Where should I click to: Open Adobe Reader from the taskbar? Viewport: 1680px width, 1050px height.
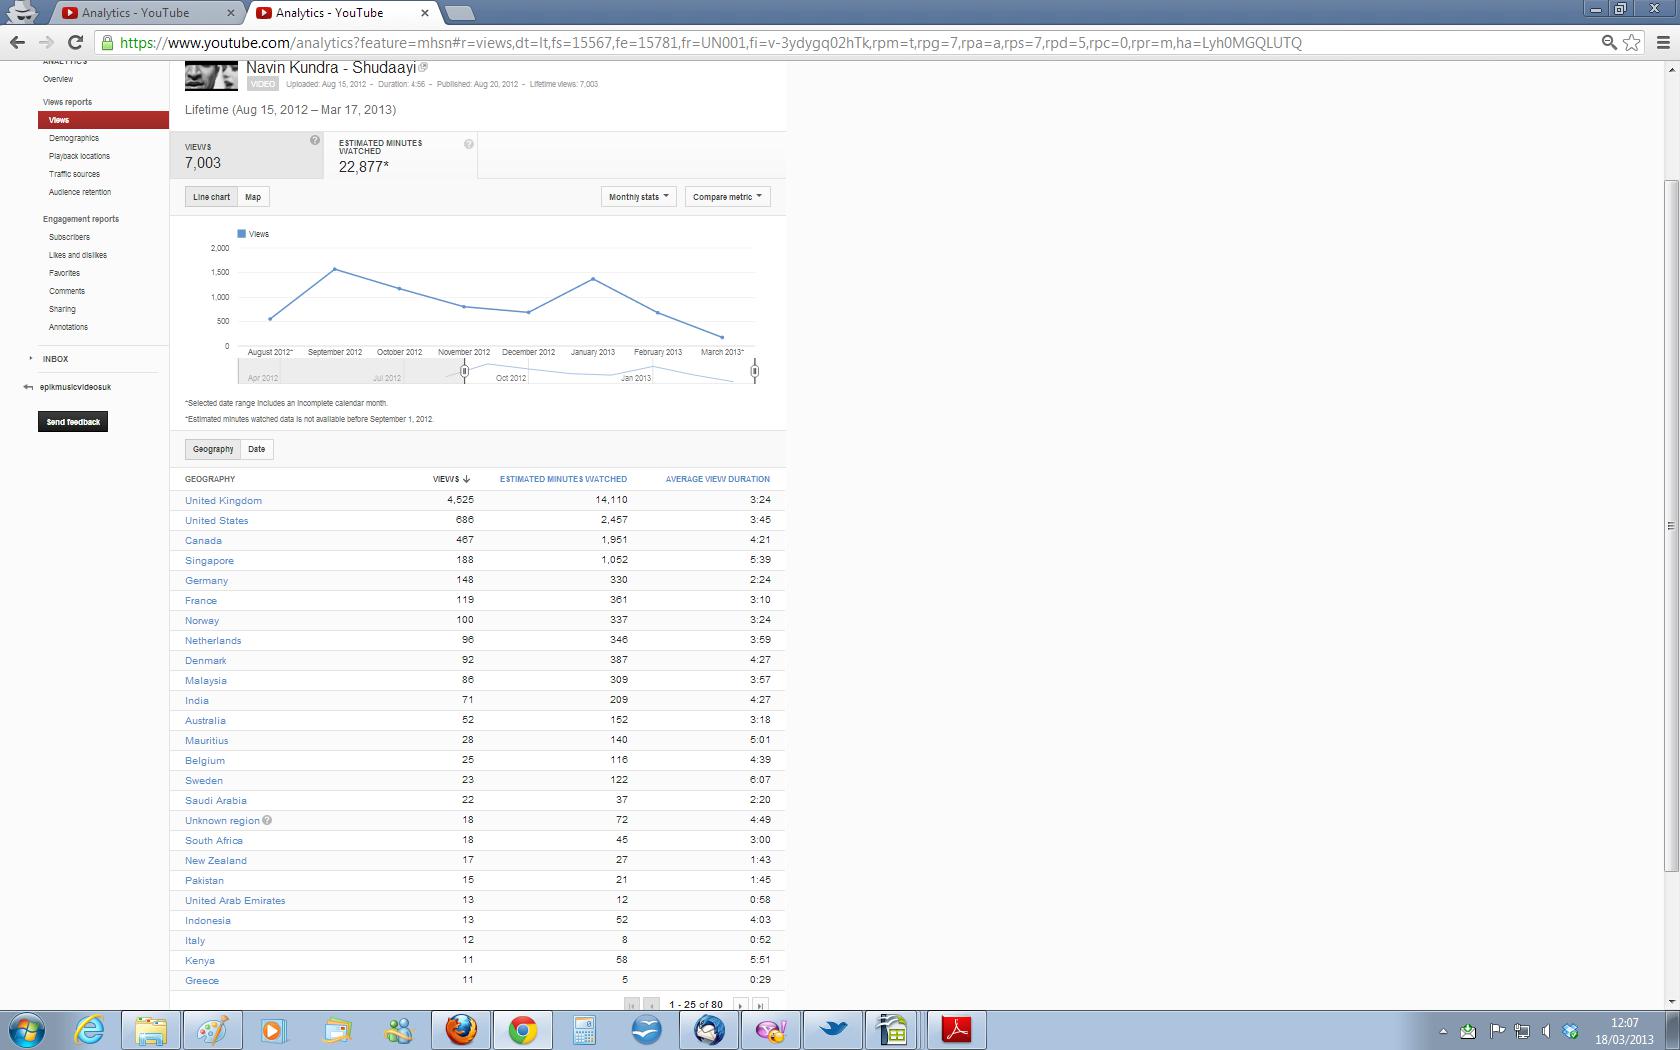[x=957, y=1029]
